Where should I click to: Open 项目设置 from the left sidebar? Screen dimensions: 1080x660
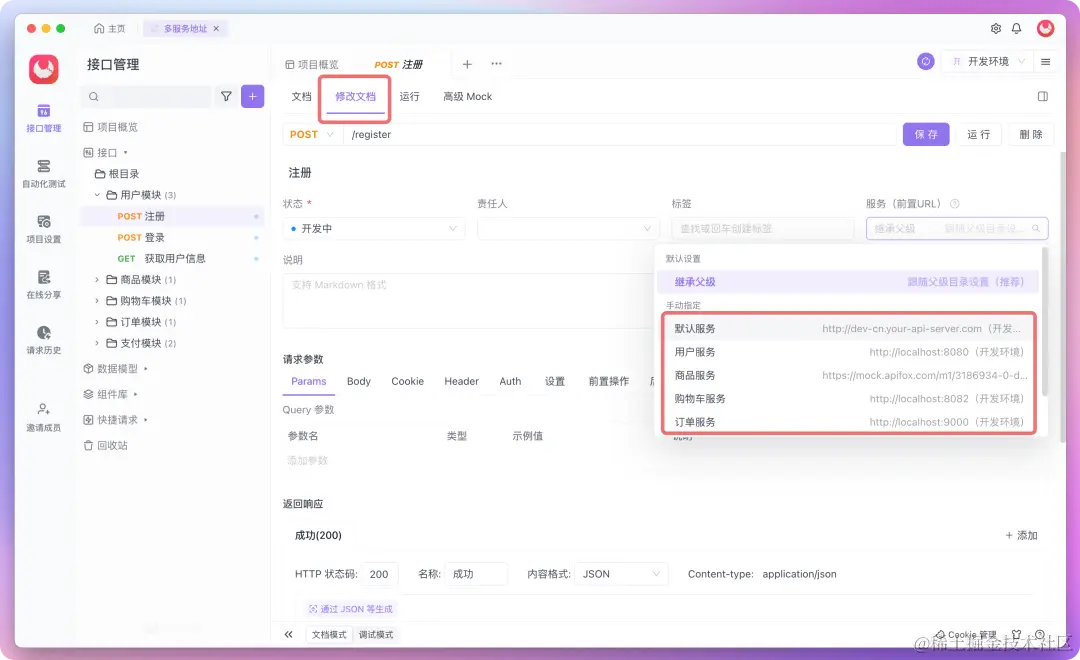[42, 227]
